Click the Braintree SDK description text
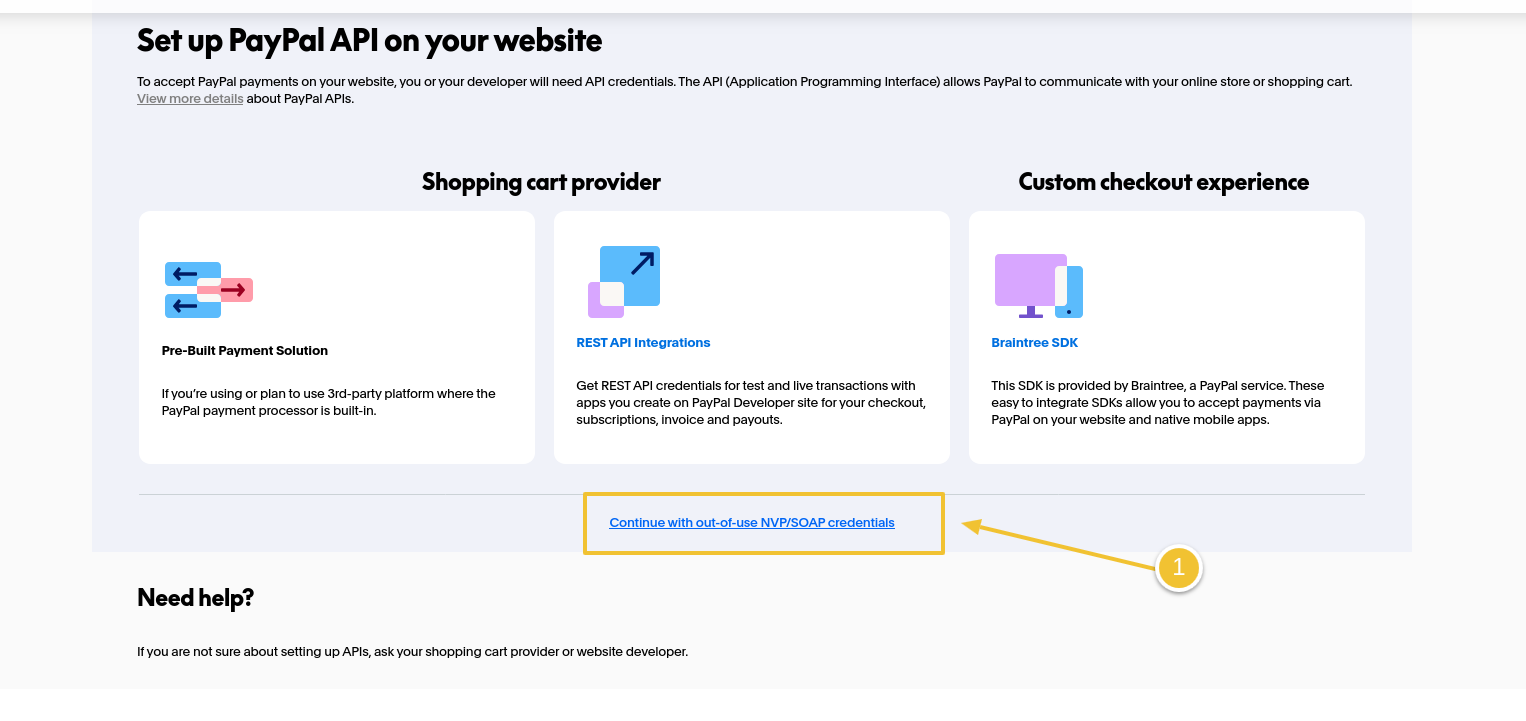This screenshot has height=721, width=1526. [x=1158, y=402]
